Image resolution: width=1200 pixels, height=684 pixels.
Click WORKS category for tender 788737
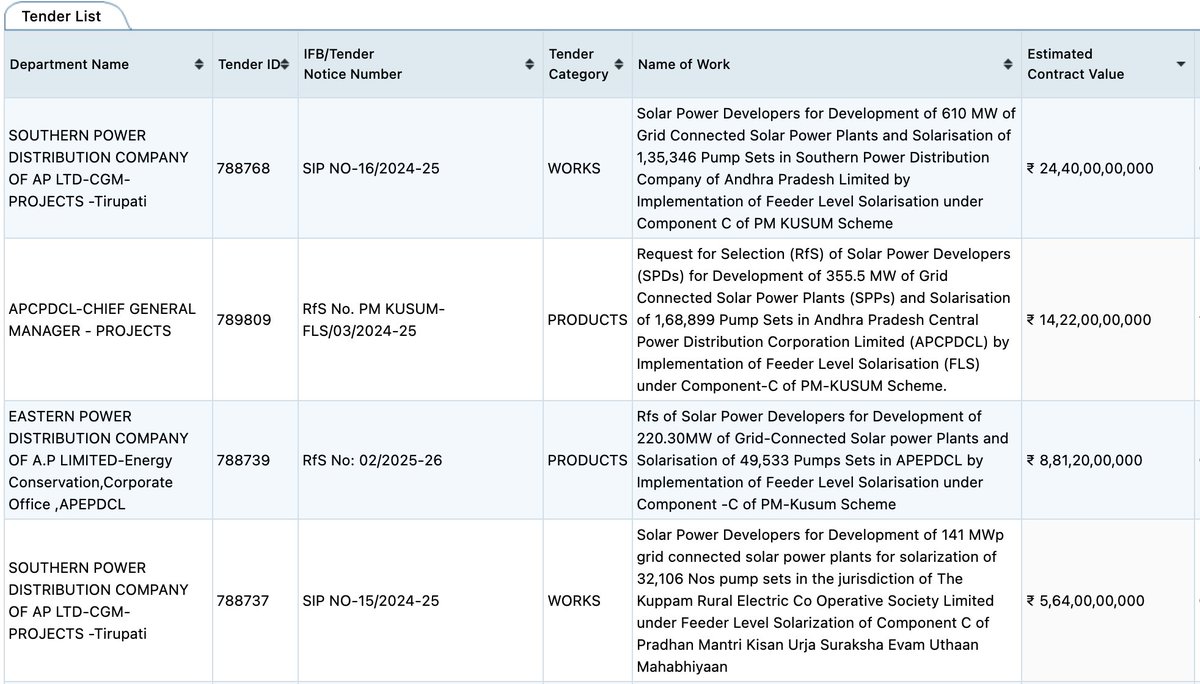[x=574, y=601]
